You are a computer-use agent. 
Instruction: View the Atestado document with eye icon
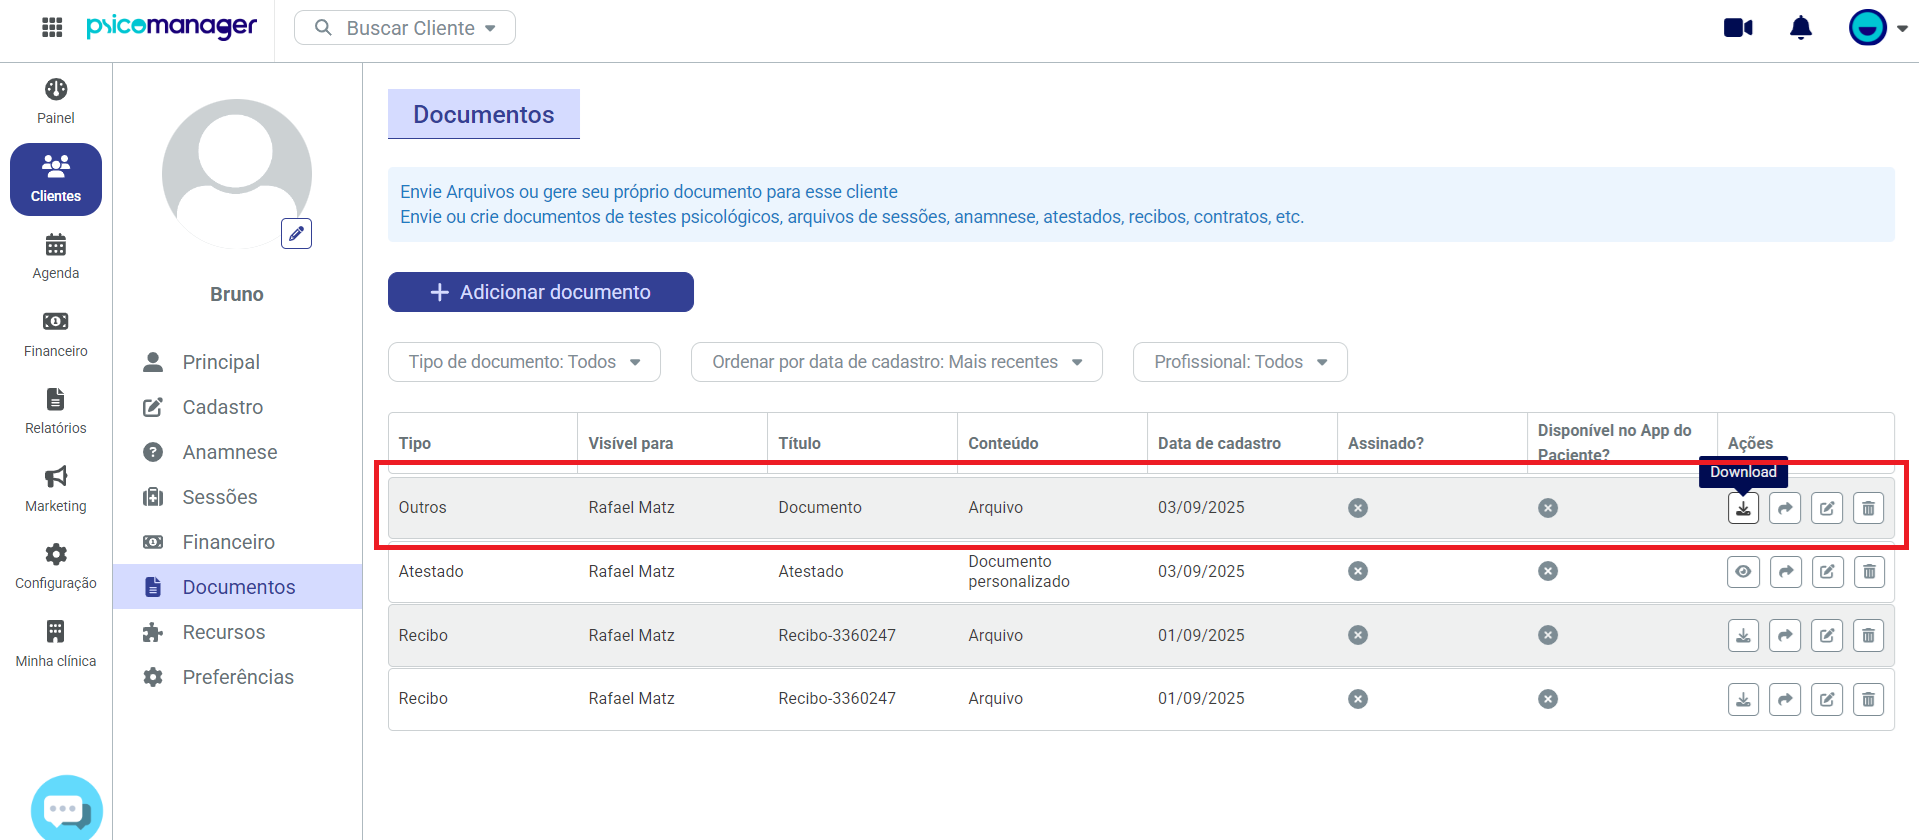1743,572
